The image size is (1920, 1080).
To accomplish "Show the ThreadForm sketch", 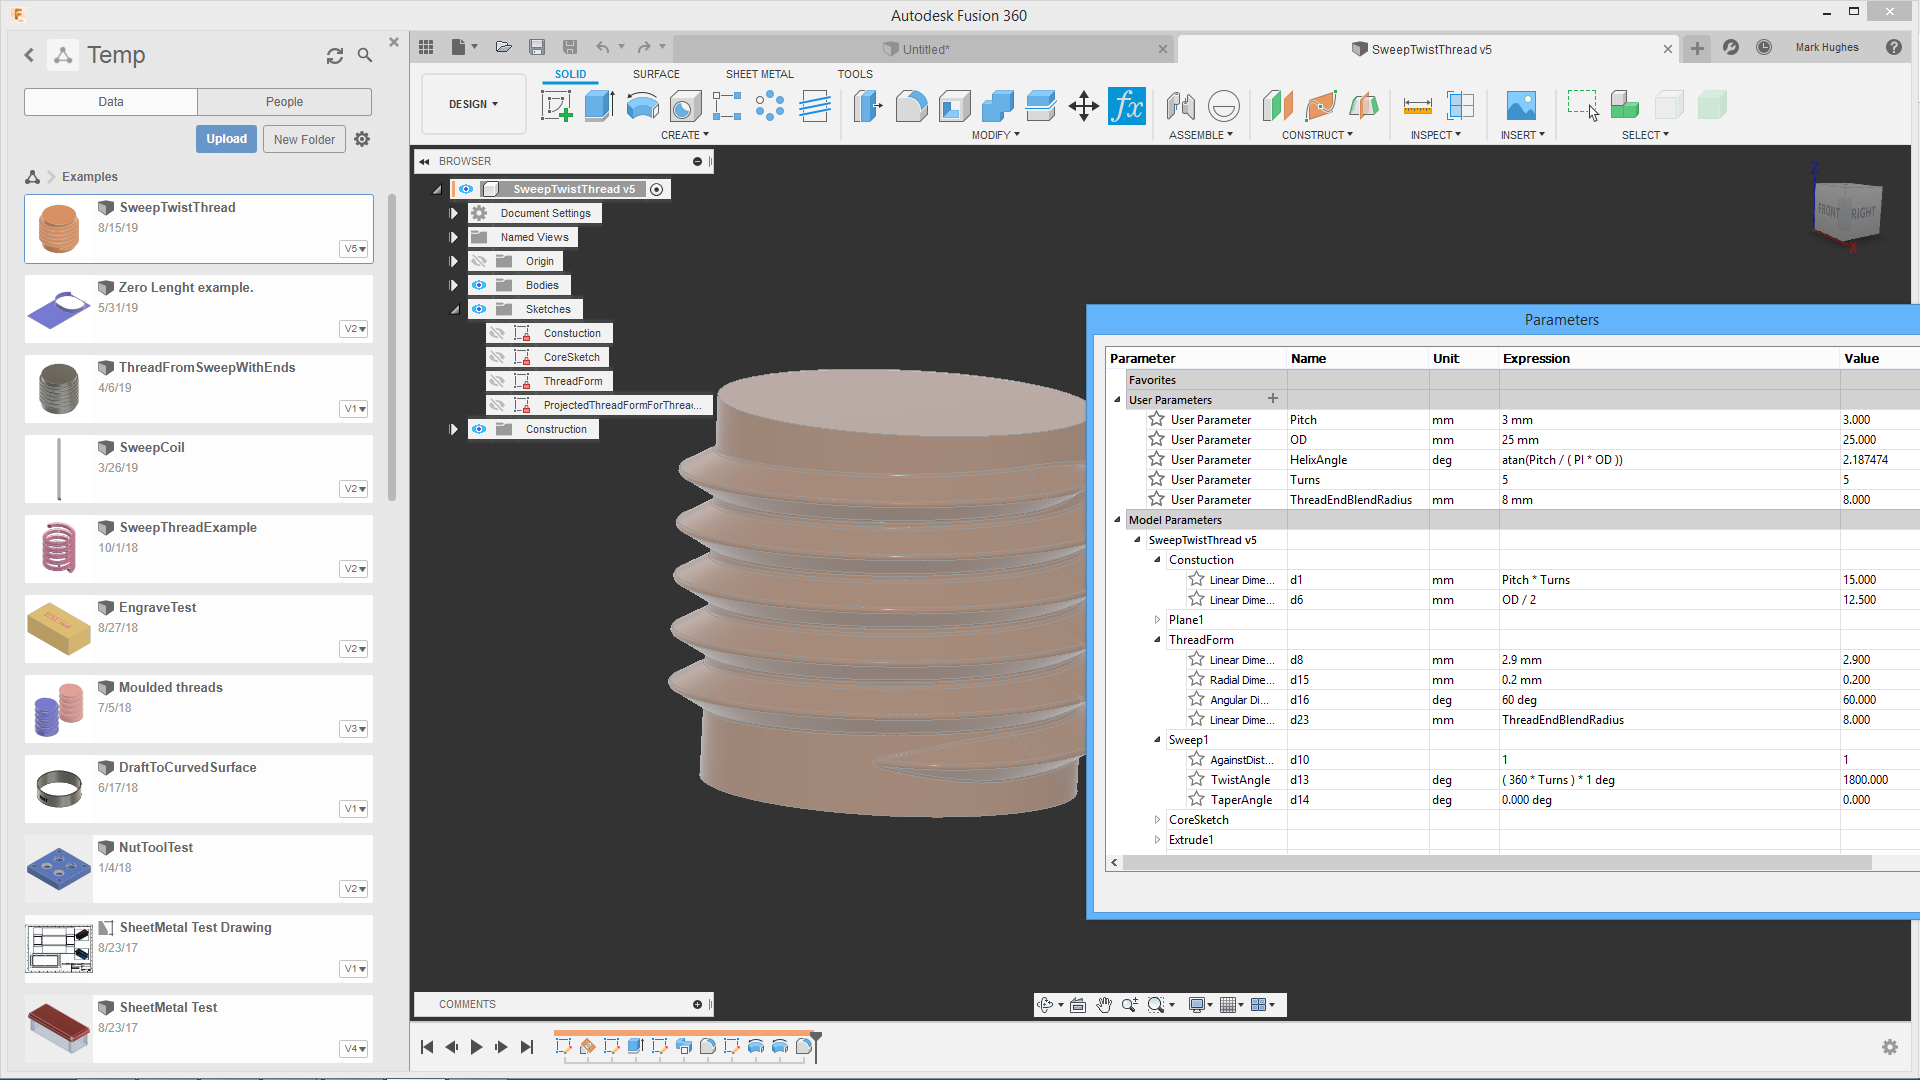I will tap(497, 381).
